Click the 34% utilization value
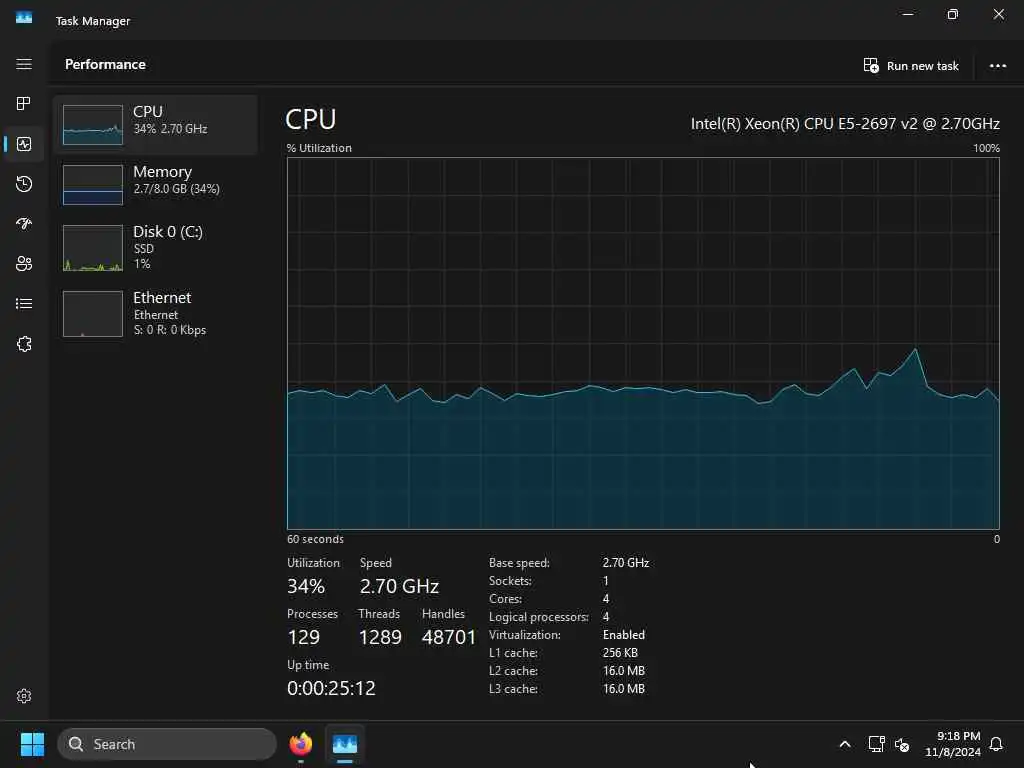Image resolution: width=1024 pixels, height=768 pixels. 306,586
